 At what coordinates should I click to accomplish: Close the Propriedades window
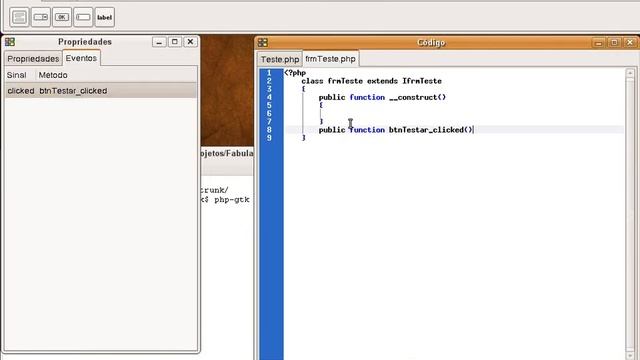pos(190,42)
